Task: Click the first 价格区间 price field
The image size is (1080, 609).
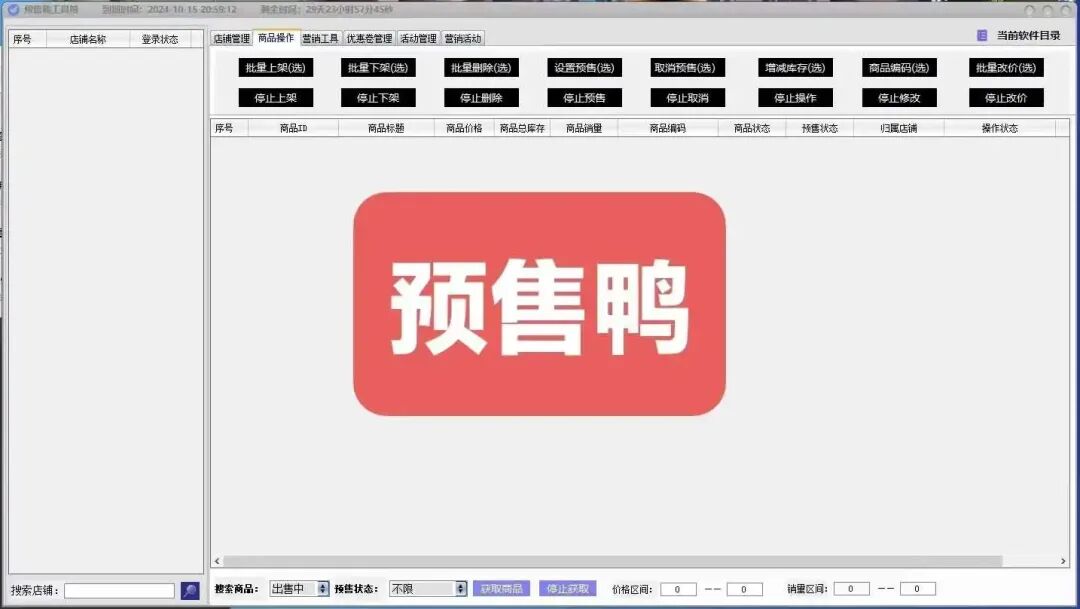Action: tap(678, 589)
